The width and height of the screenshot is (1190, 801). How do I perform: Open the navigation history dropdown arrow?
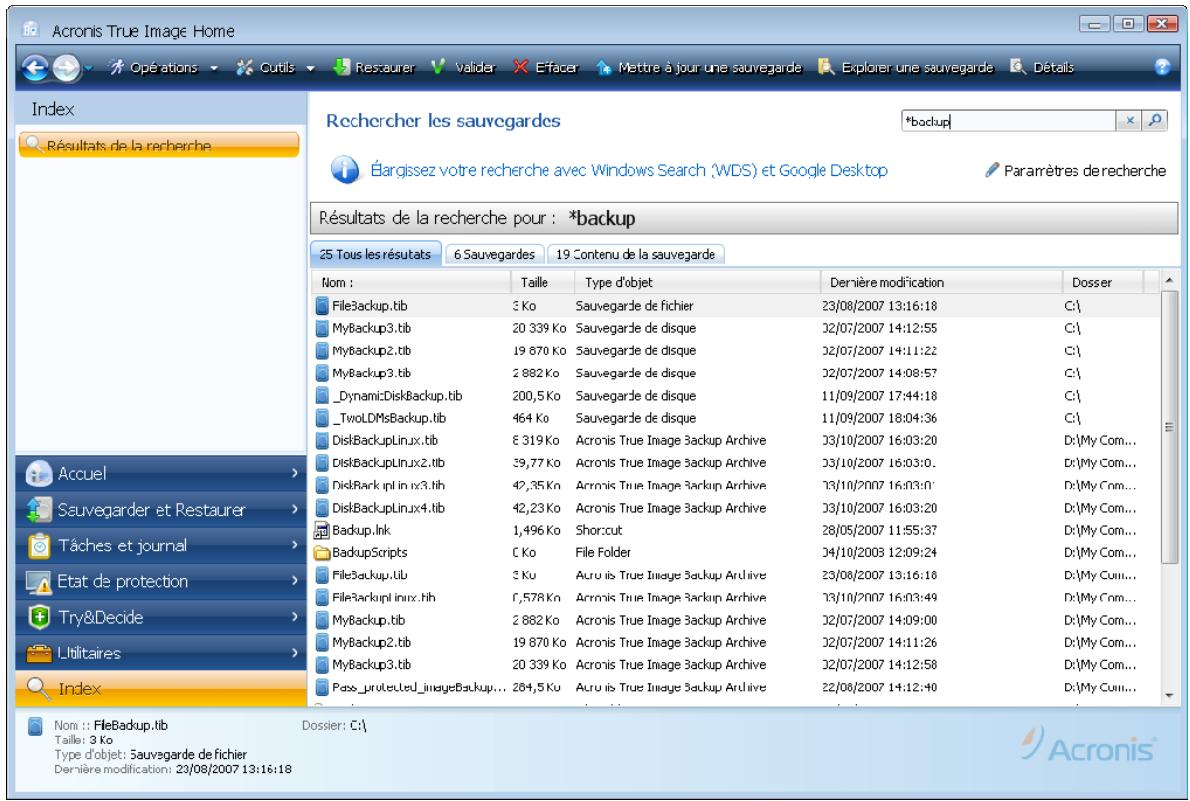(89, 68)
